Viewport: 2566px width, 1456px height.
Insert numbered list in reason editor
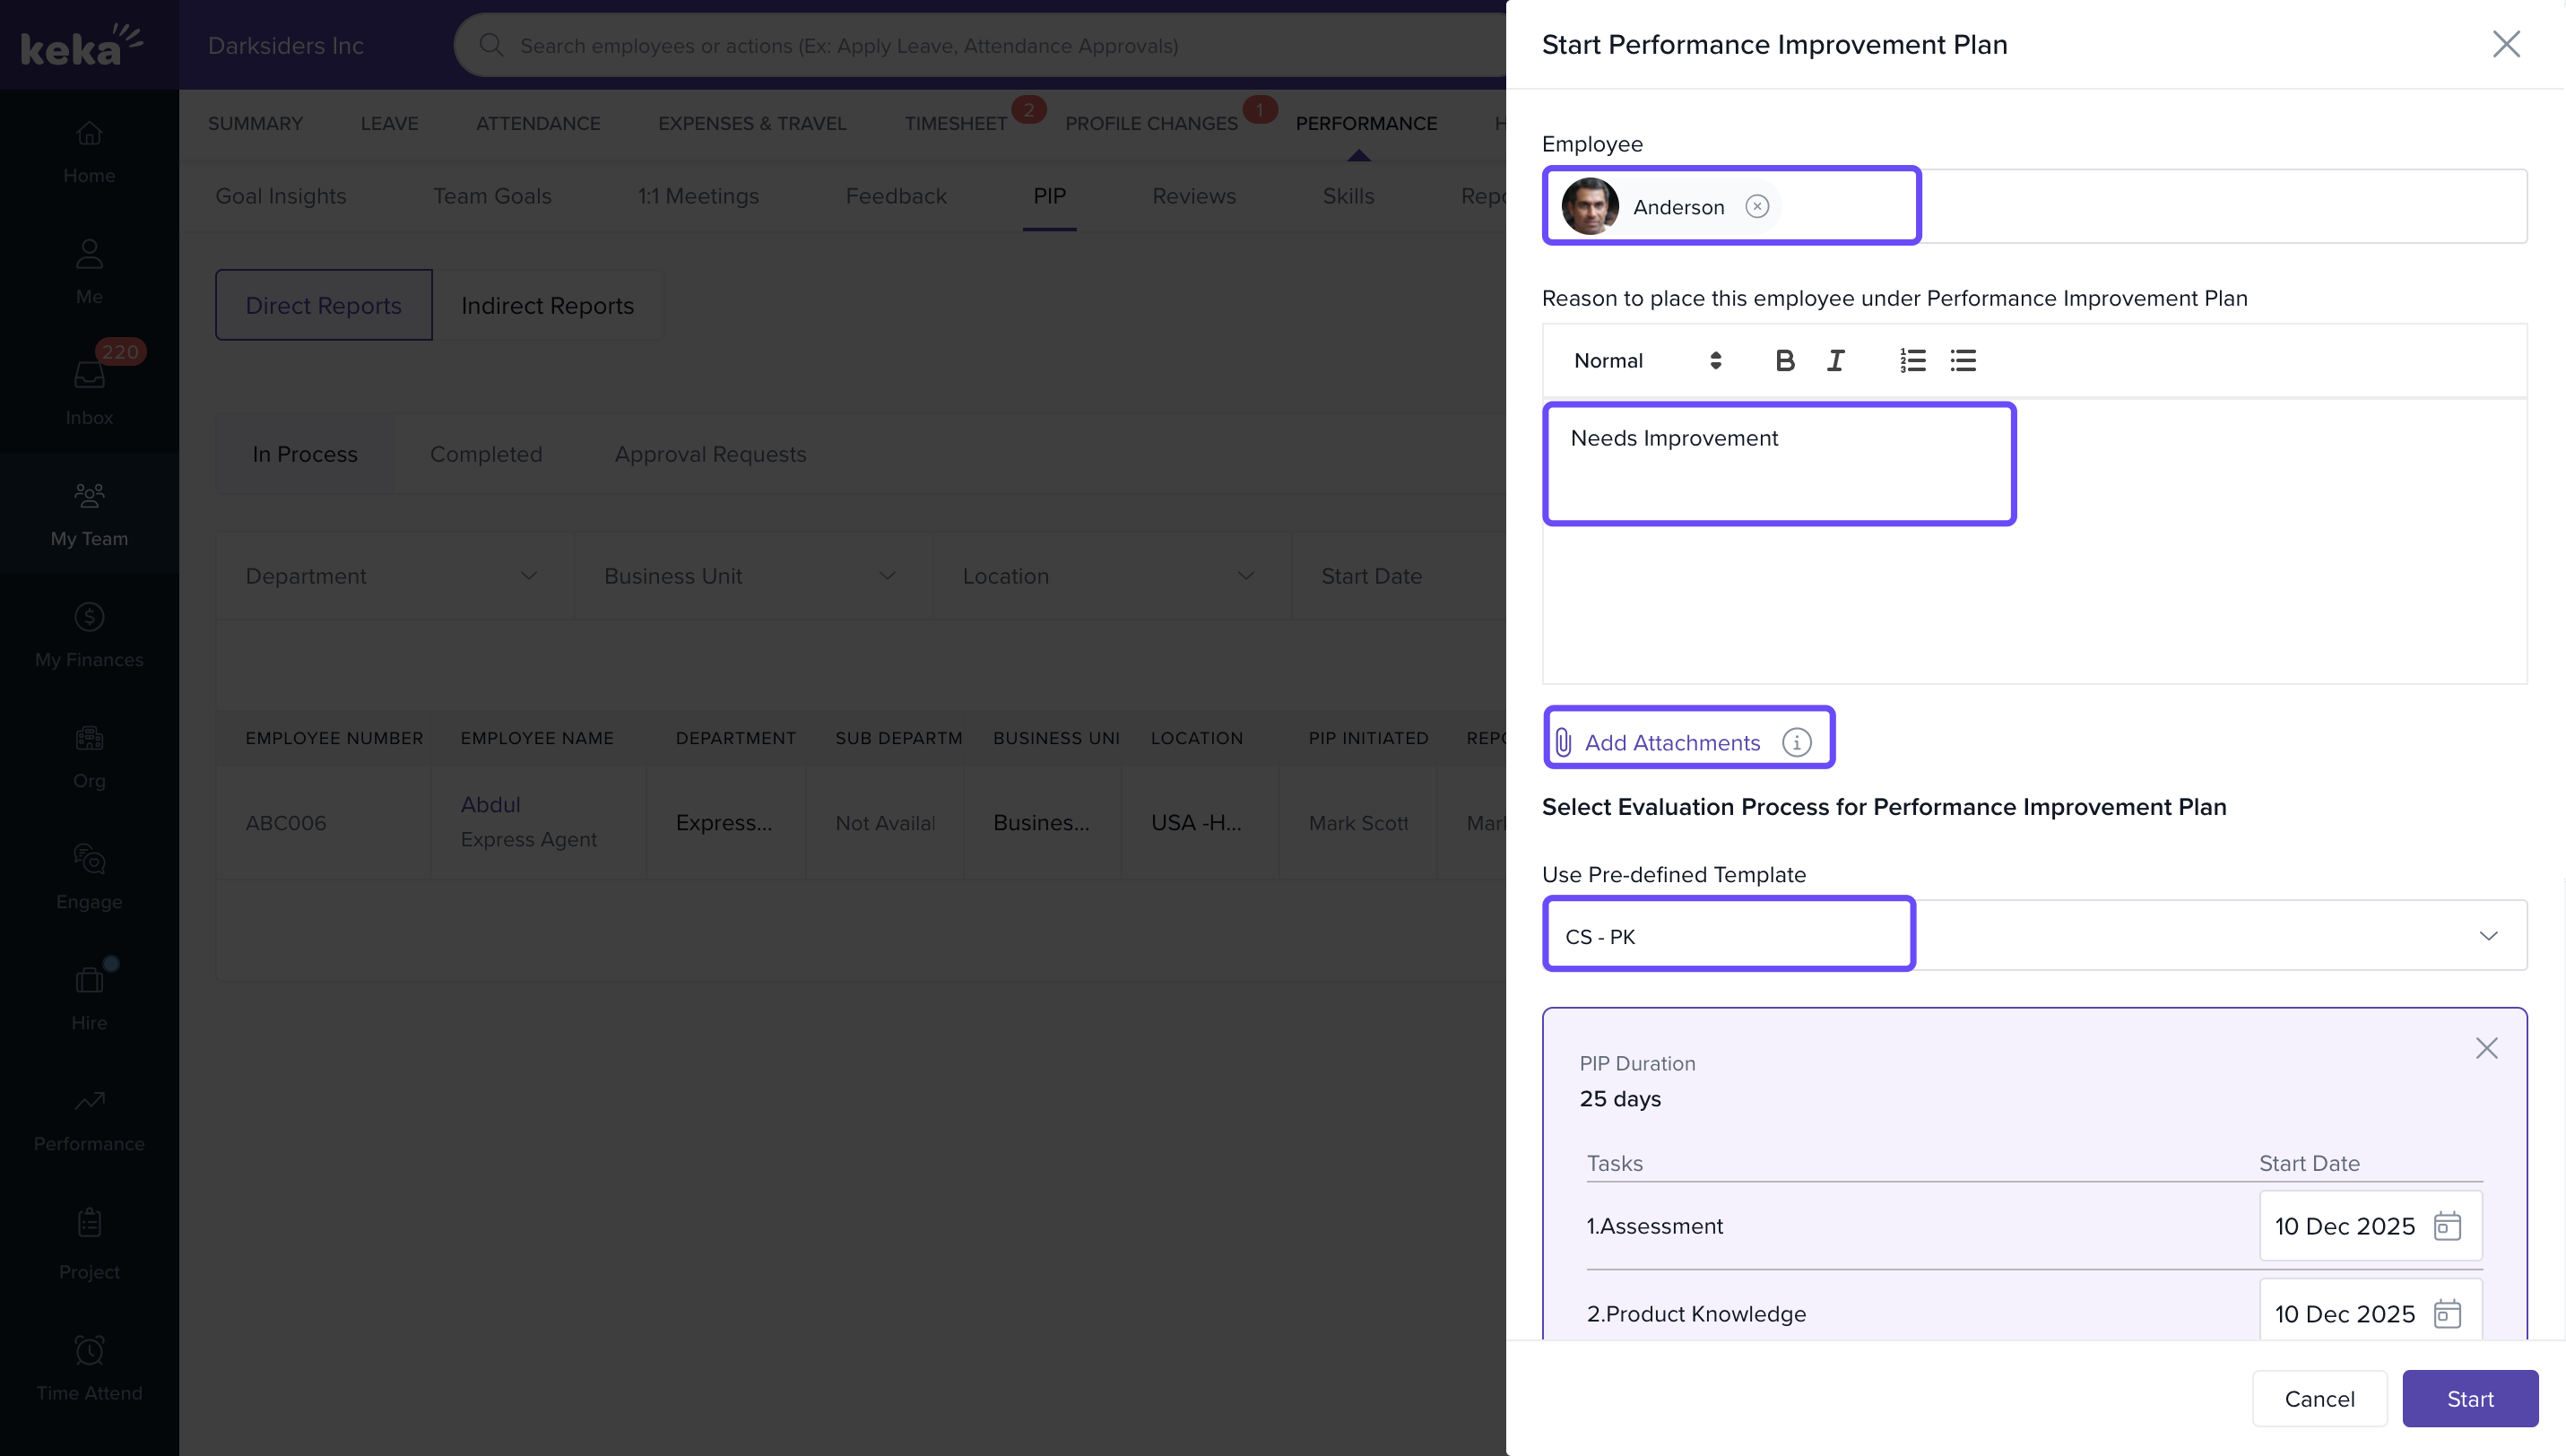click(x=1912, y=360)
